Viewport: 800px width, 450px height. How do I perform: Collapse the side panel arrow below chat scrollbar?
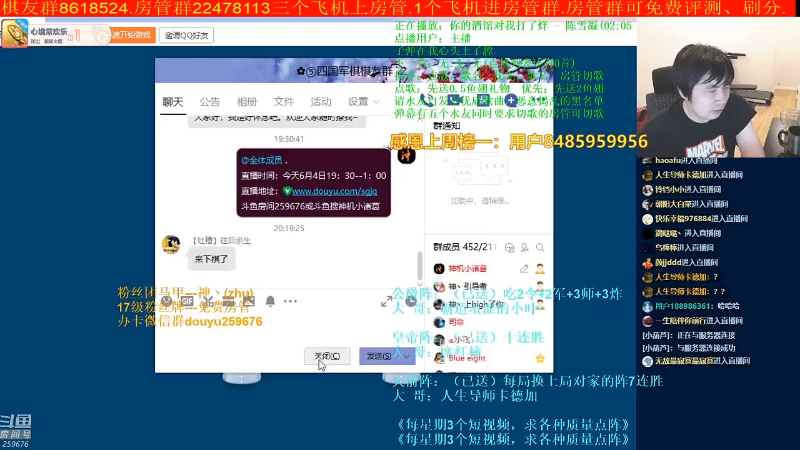coord(420,284)
